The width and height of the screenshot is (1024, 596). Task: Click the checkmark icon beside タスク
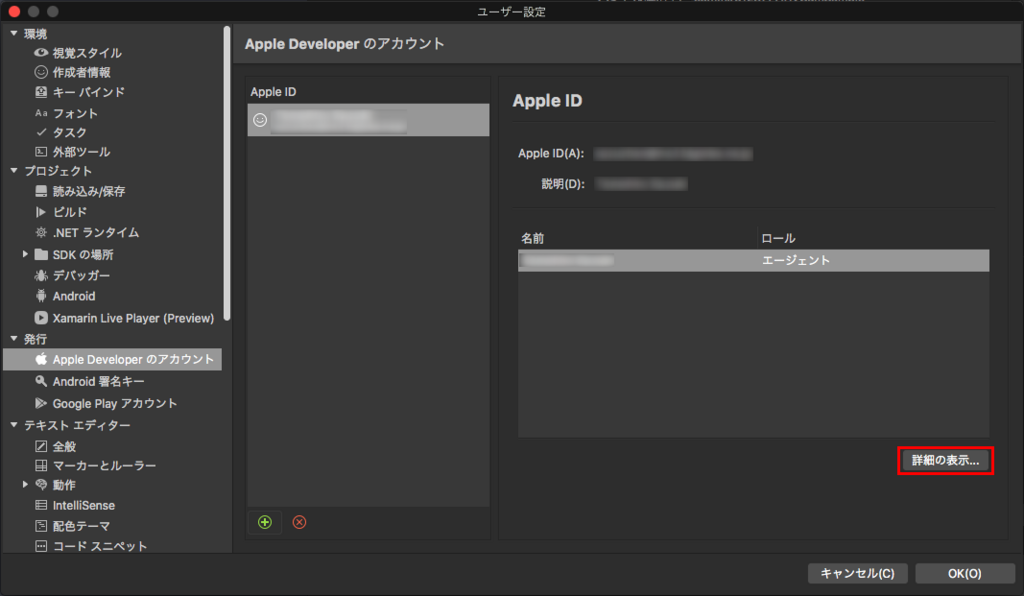coord(40,132)
